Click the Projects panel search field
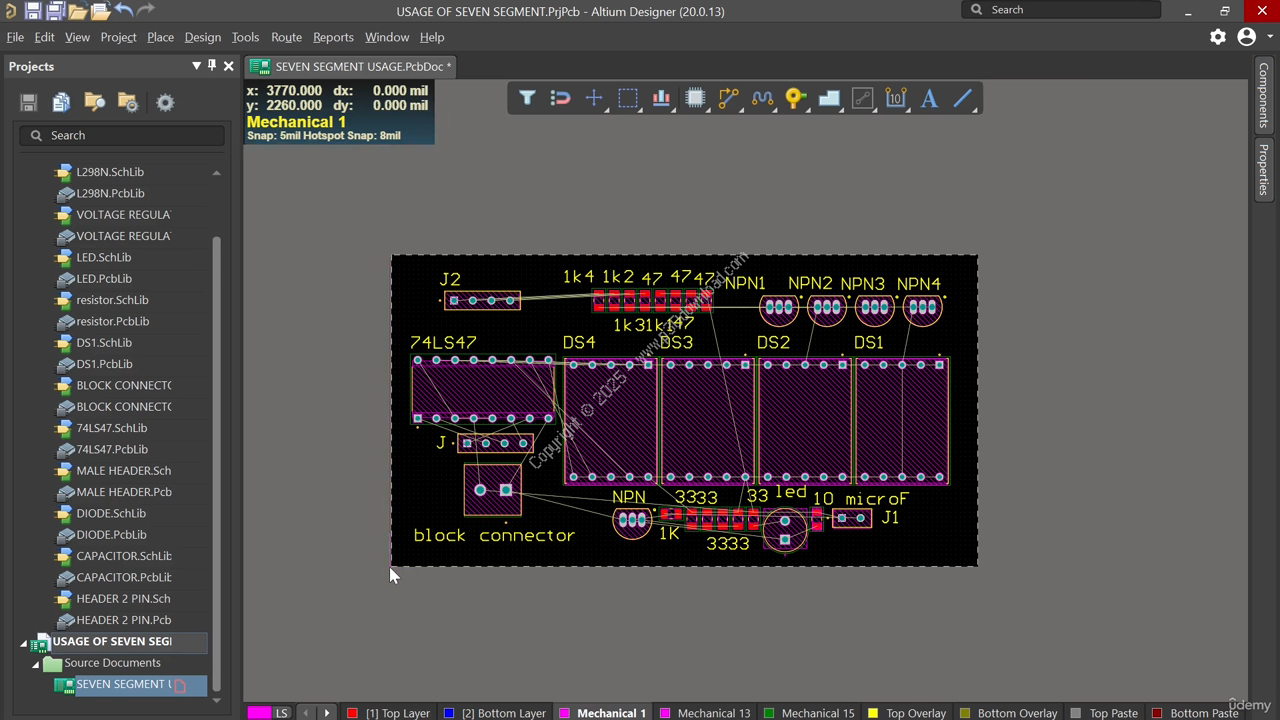The width and height of the screenshot is (1280, 720). click(122, 135)
